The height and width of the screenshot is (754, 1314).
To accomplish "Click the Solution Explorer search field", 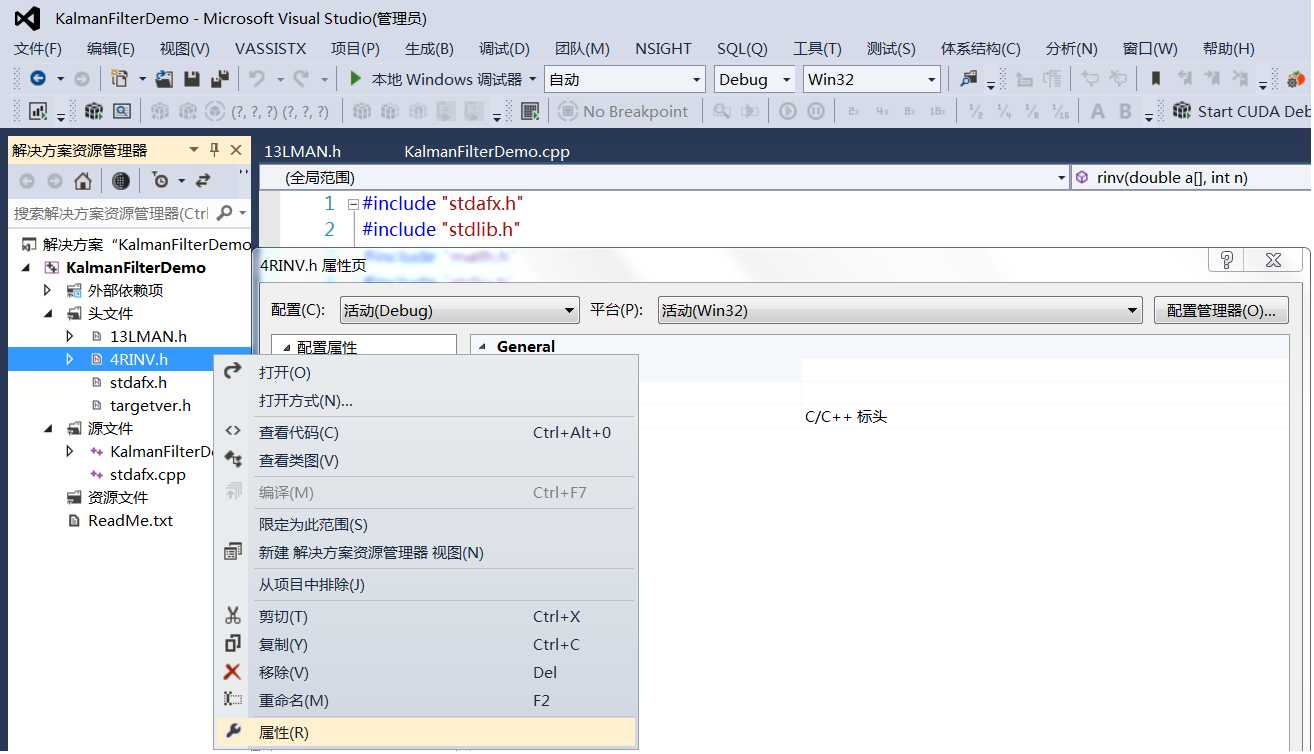I will (x=111, y=213).
